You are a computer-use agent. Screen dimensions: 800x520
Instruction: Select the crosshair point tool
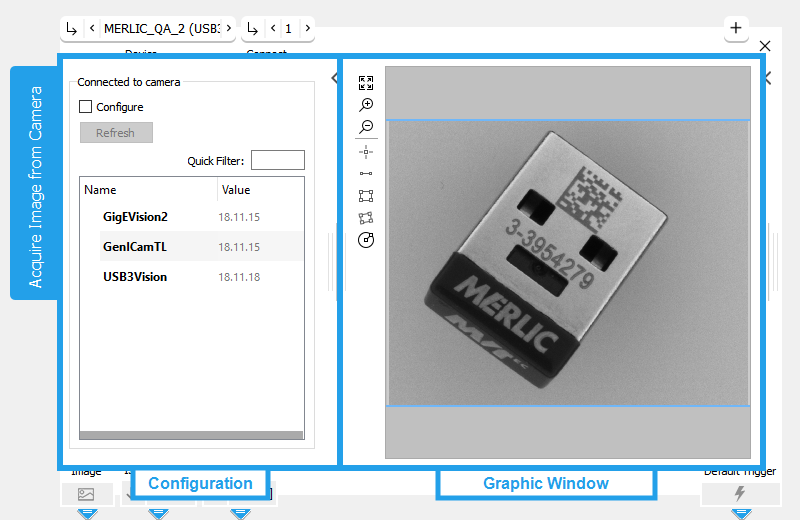click(366, 151)
